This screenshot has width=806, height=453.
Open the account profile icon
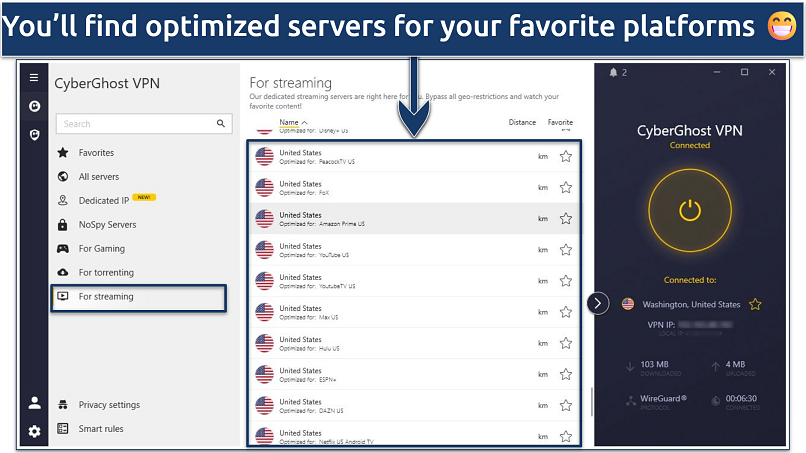pos(34,403)
